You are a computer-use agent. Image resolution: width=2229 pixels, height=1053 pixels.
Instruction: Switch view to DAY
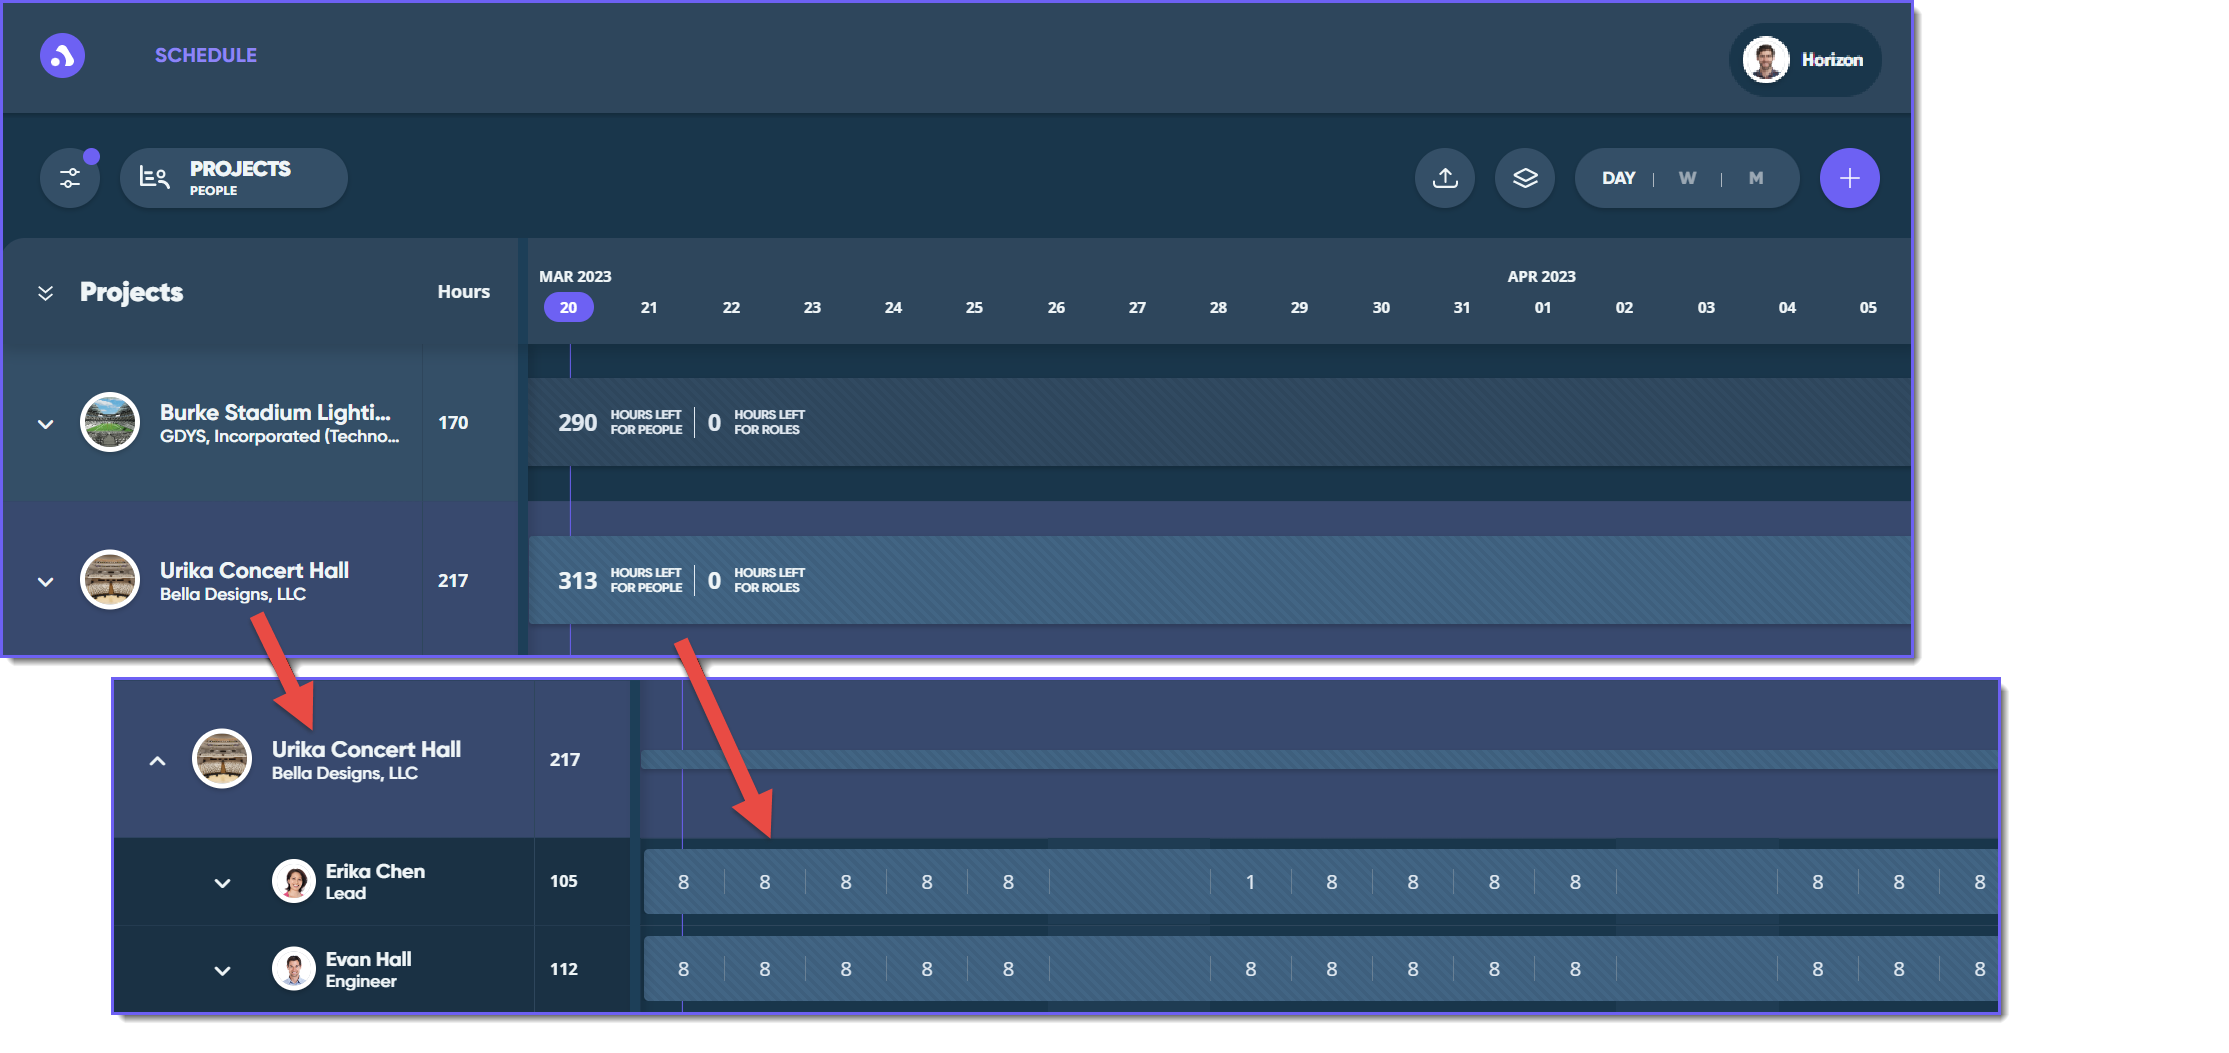[x=1618, y=178]
